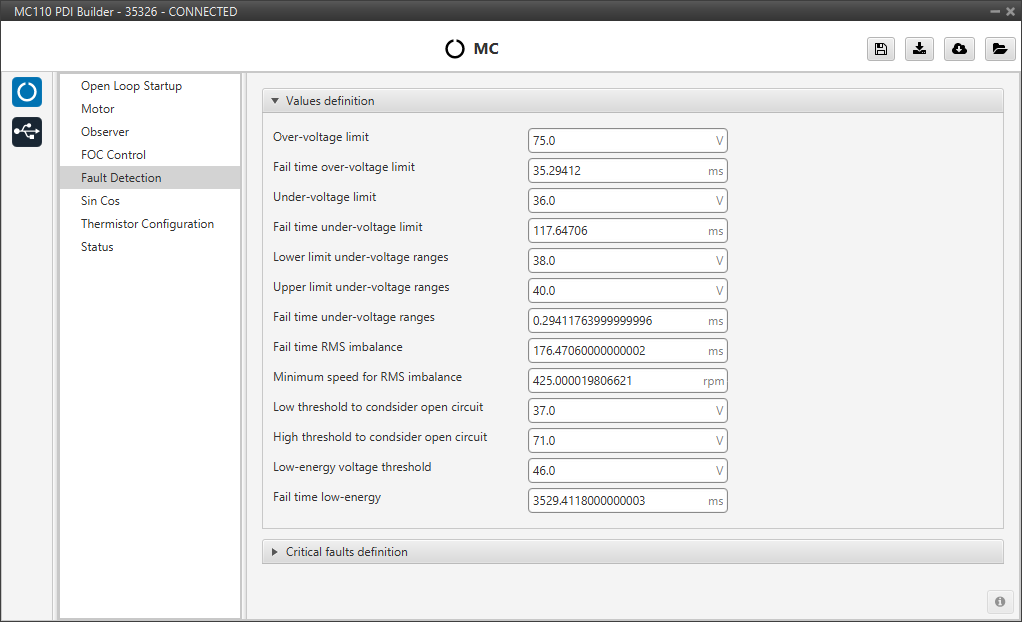Select Observer in the left panel
This screenshot has width=1022, height=622.
pyautogui.click(x=105, y=132)
